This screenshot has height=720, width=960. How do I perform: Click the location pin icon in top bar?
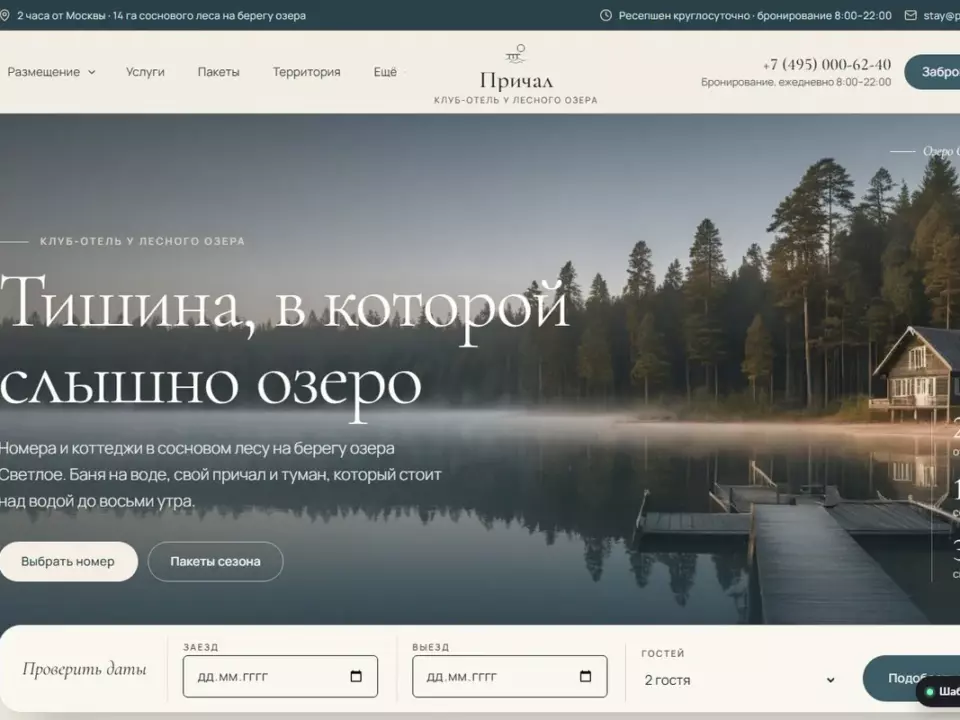[4, 15]
